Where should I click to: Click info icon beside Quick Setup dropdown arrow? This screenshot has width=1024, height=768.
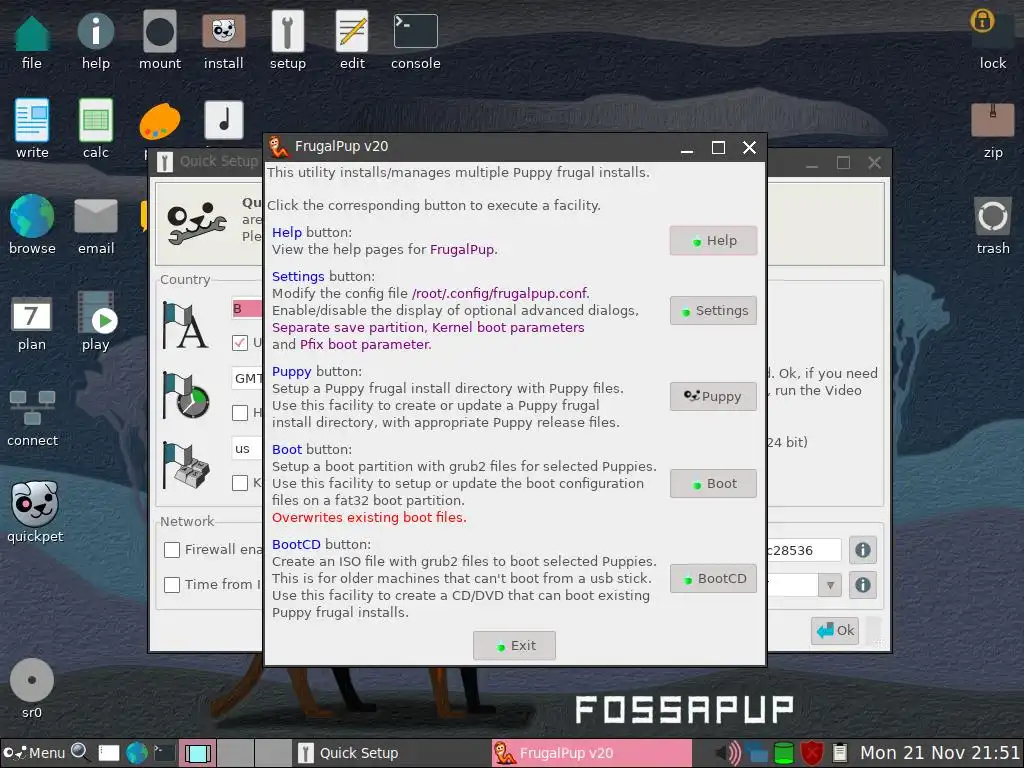click(862, 585)
